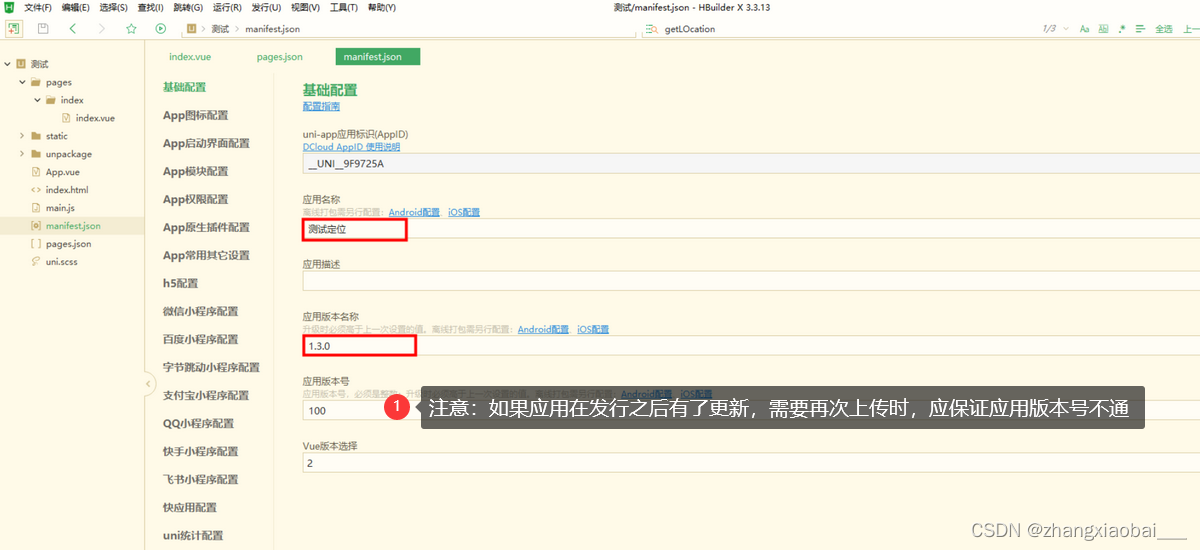
Task: Select App模块配置 section
Action: [196, 171]
